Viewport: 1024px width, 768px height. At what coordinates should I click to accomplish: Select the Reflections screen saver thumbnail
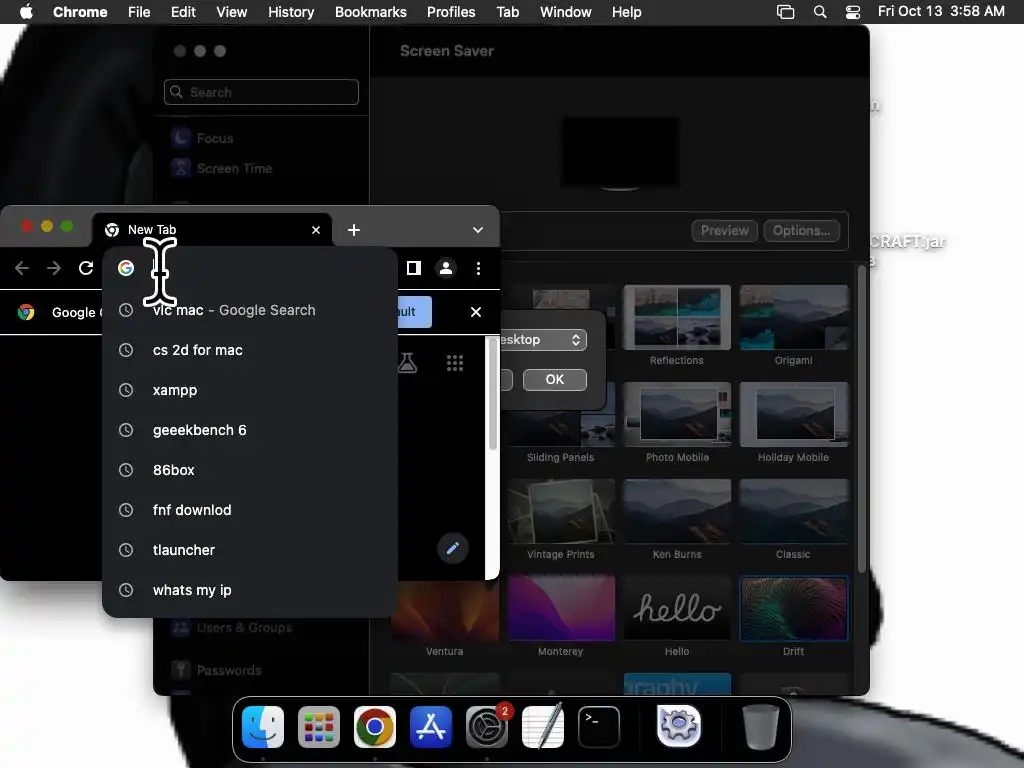coord(677,317)
